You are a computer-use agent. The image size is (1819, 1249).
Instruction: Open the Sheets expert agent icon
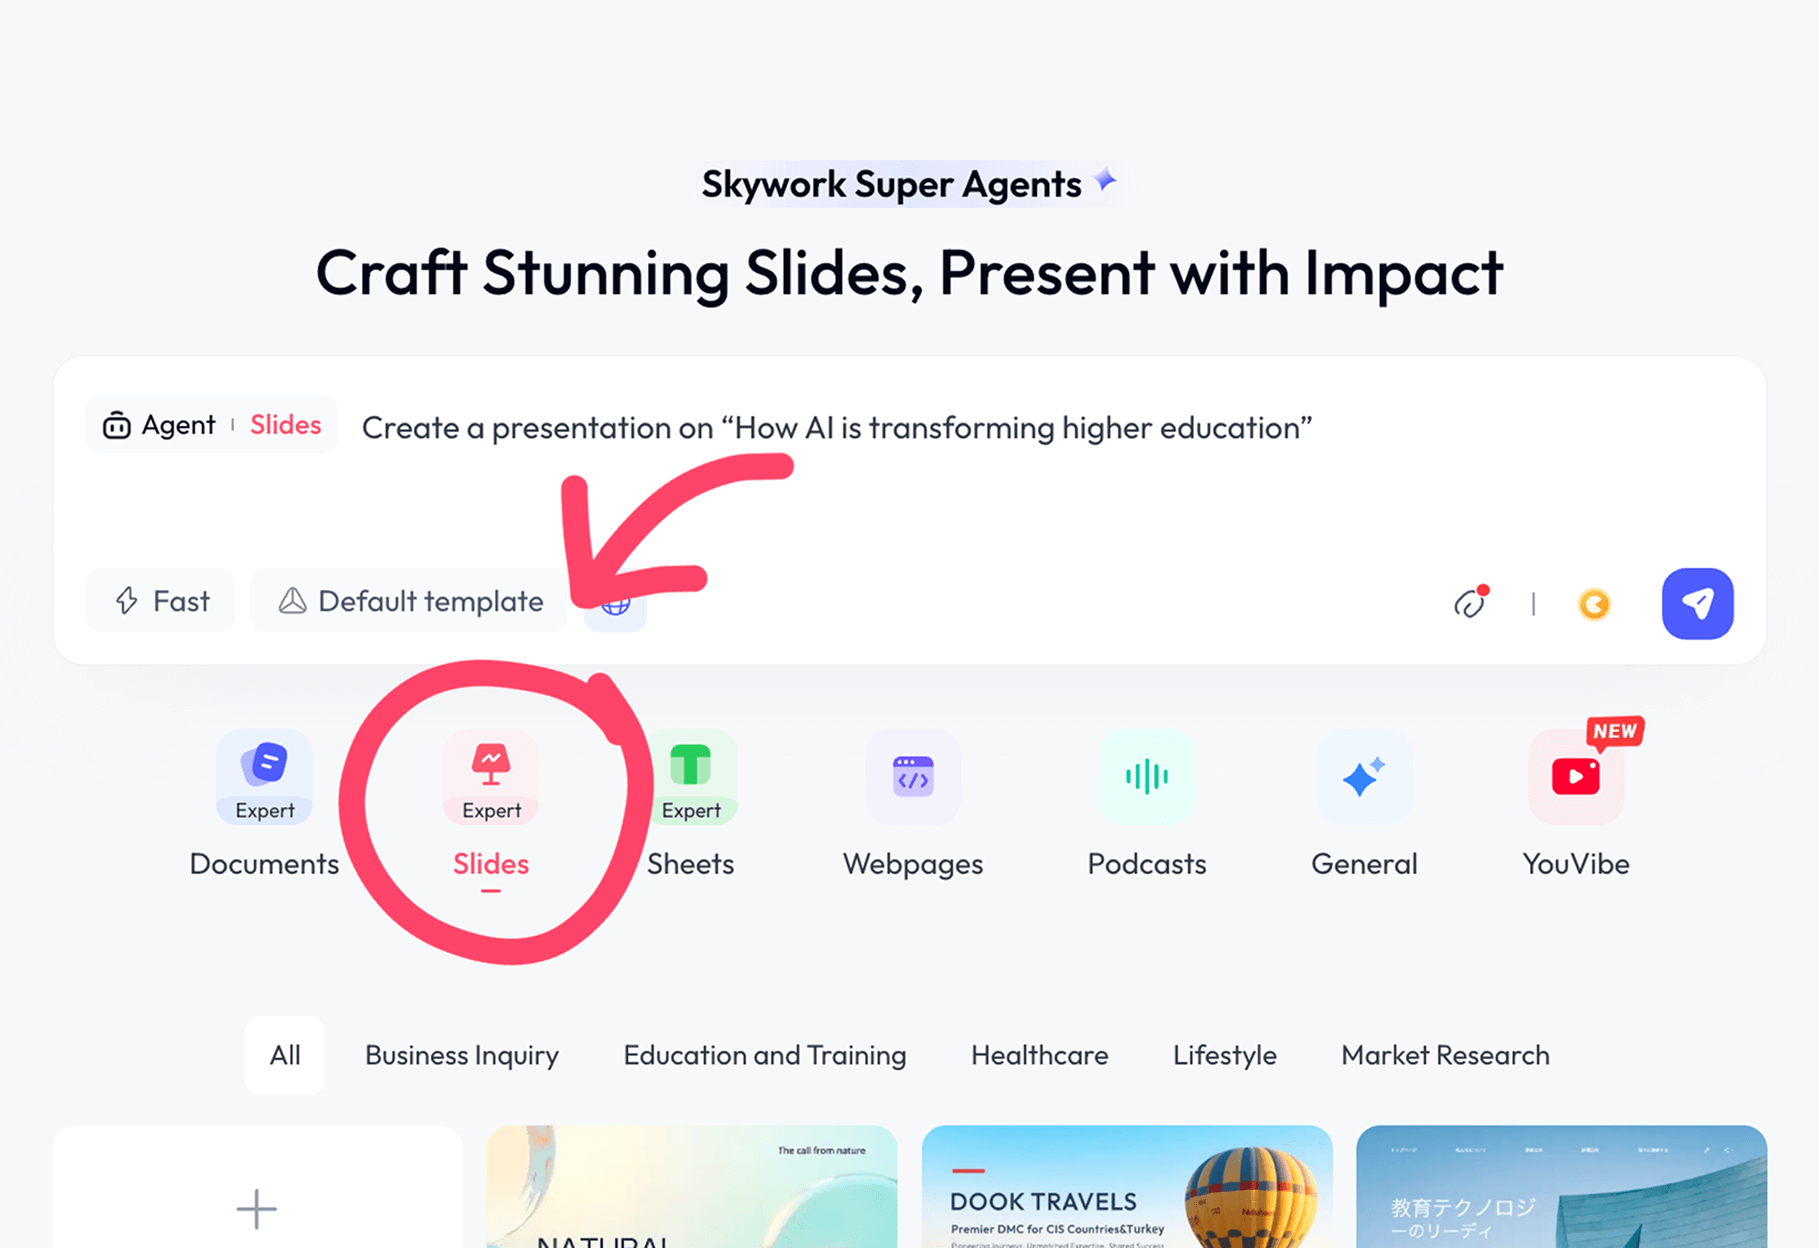[691, 777]
